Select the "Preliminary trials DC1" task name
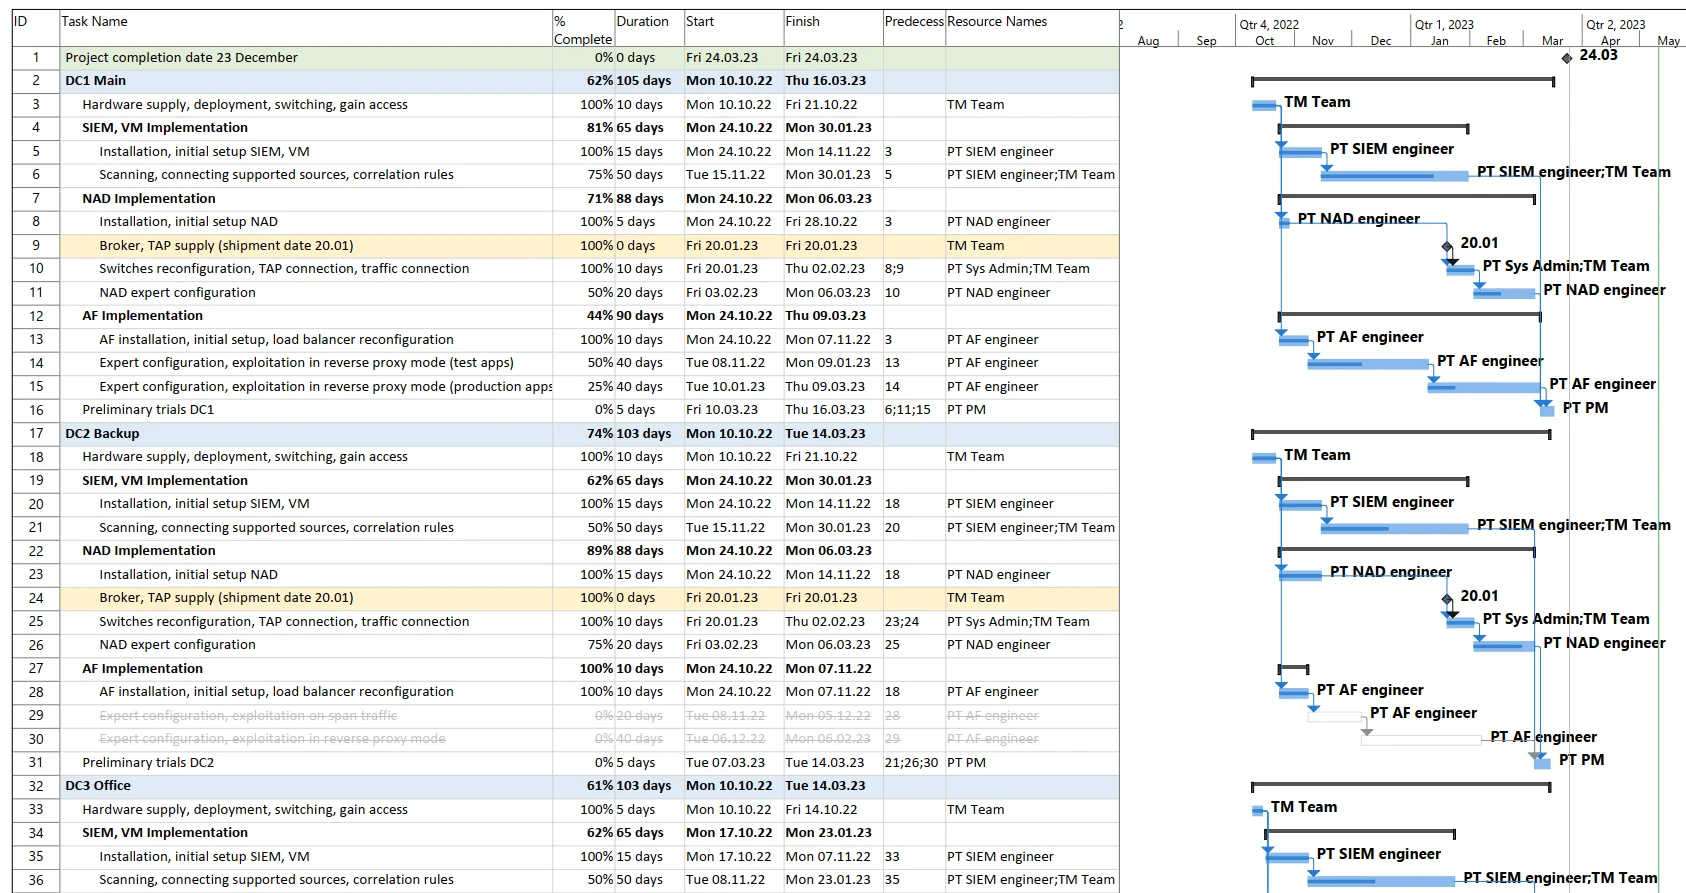The width and height of the screenshot is (1686, 893). [x=148, y=410]
